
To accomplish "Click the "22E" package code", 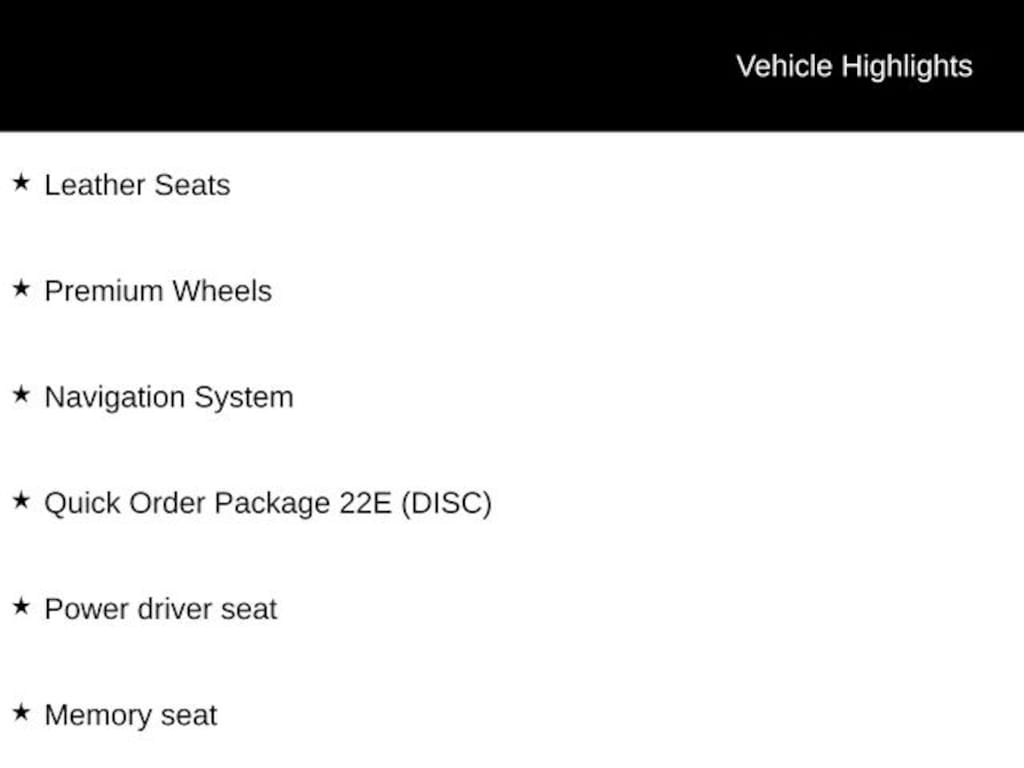I will (365, 503).
